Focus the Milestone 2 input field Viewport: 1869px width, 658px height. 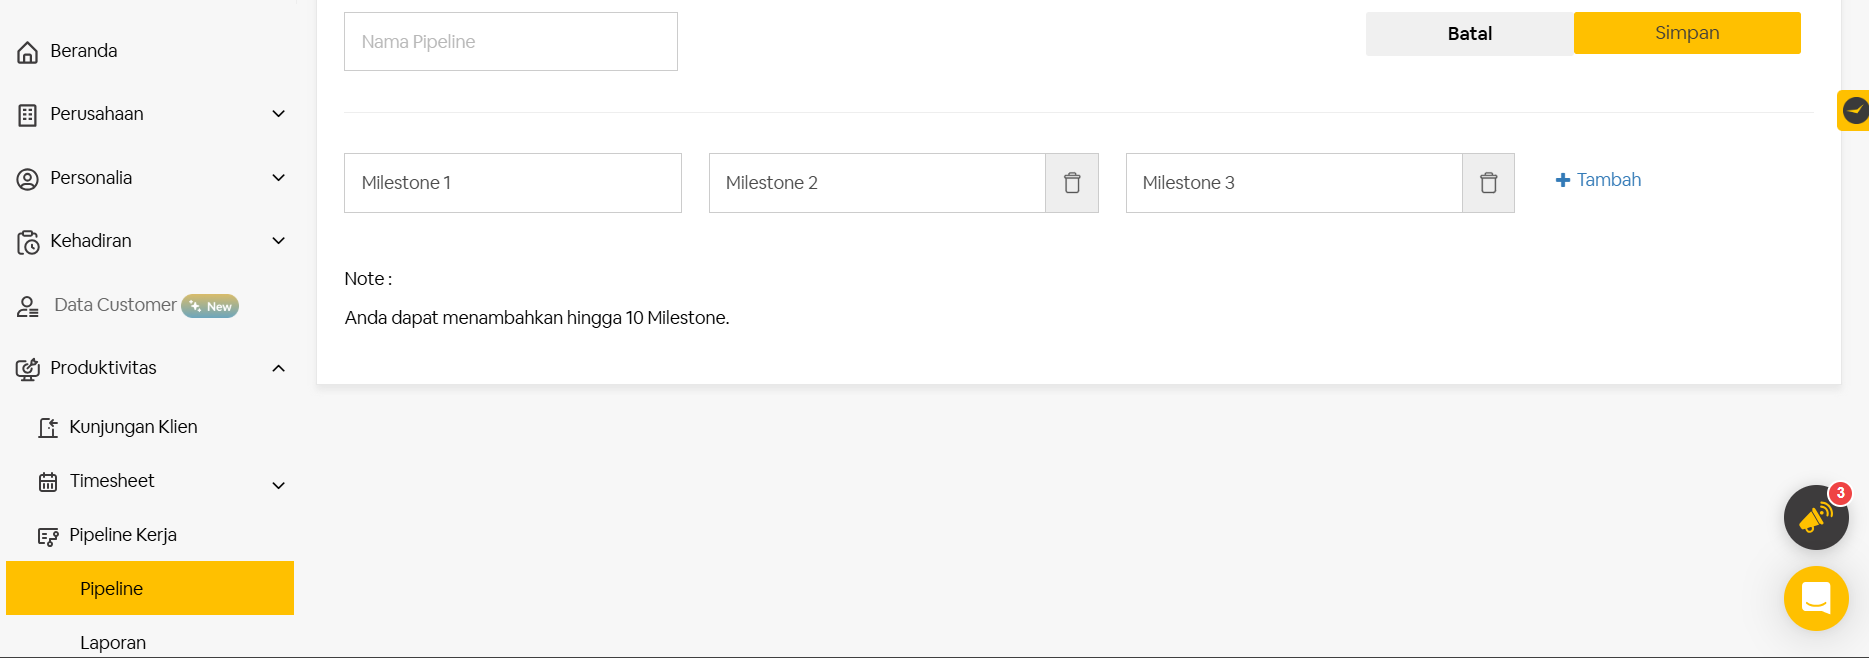[877, 183]
